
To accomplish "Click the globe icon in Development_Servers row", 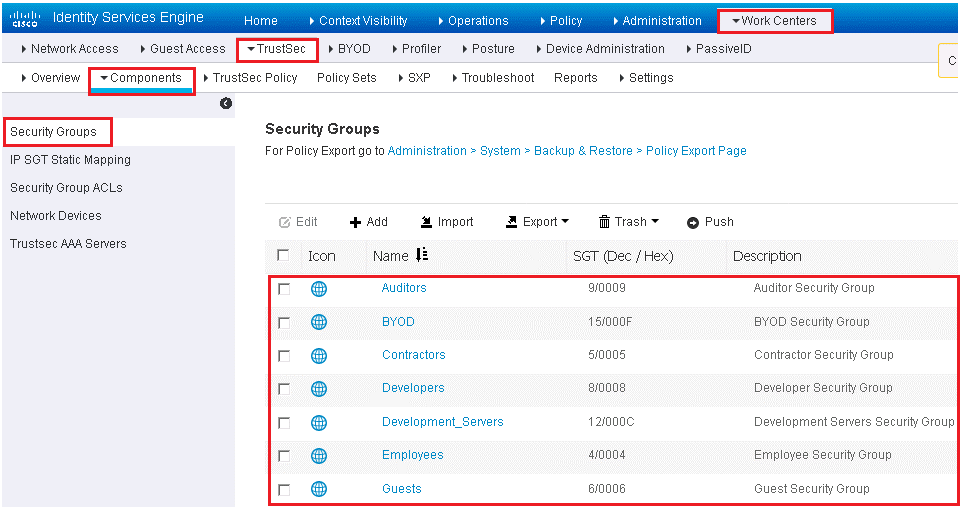I will [318, 423].
